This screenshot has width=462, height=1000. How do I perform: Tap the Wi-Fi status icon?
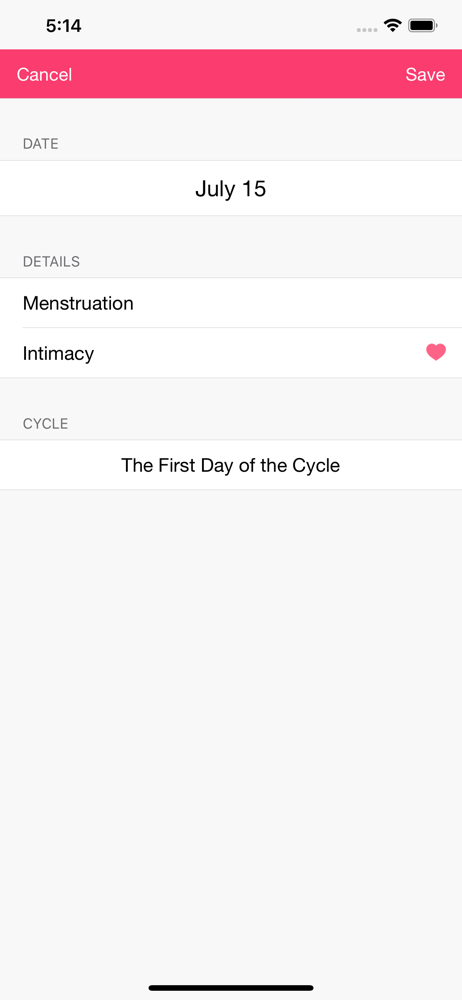click(x=392, y=26)
